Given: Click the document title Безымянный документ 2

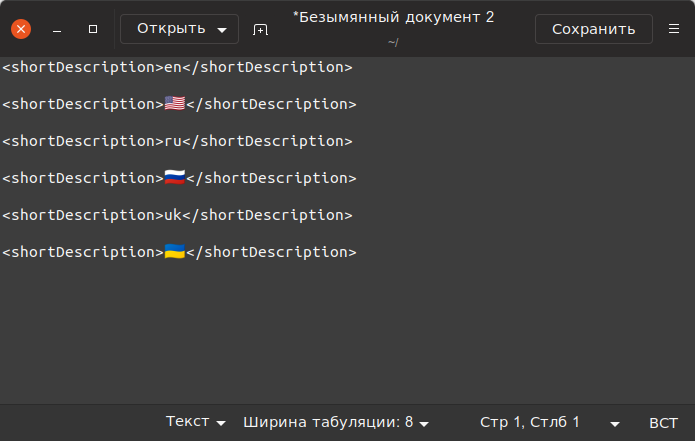Looking at the screenshot, I should (x=393, y=17).
